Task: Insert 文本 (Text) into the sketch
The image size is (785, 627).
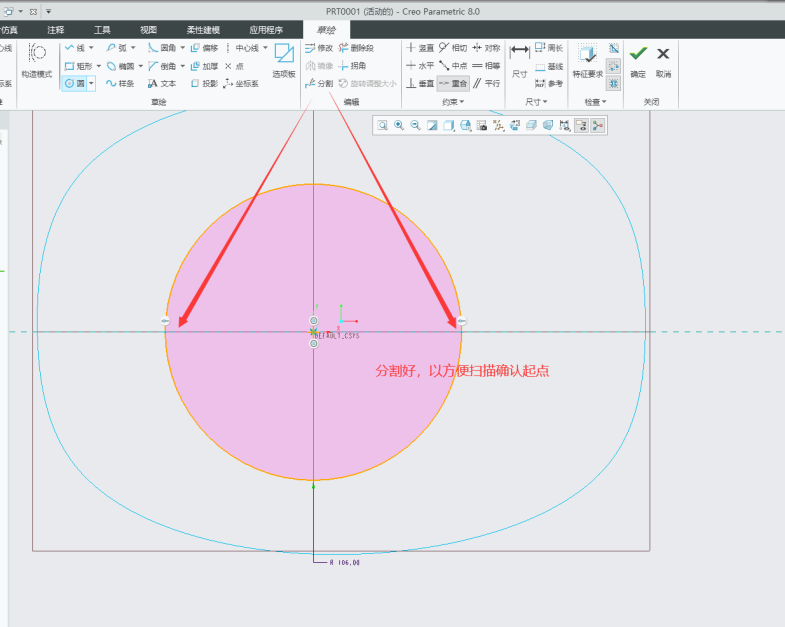Action: (161, 84)
